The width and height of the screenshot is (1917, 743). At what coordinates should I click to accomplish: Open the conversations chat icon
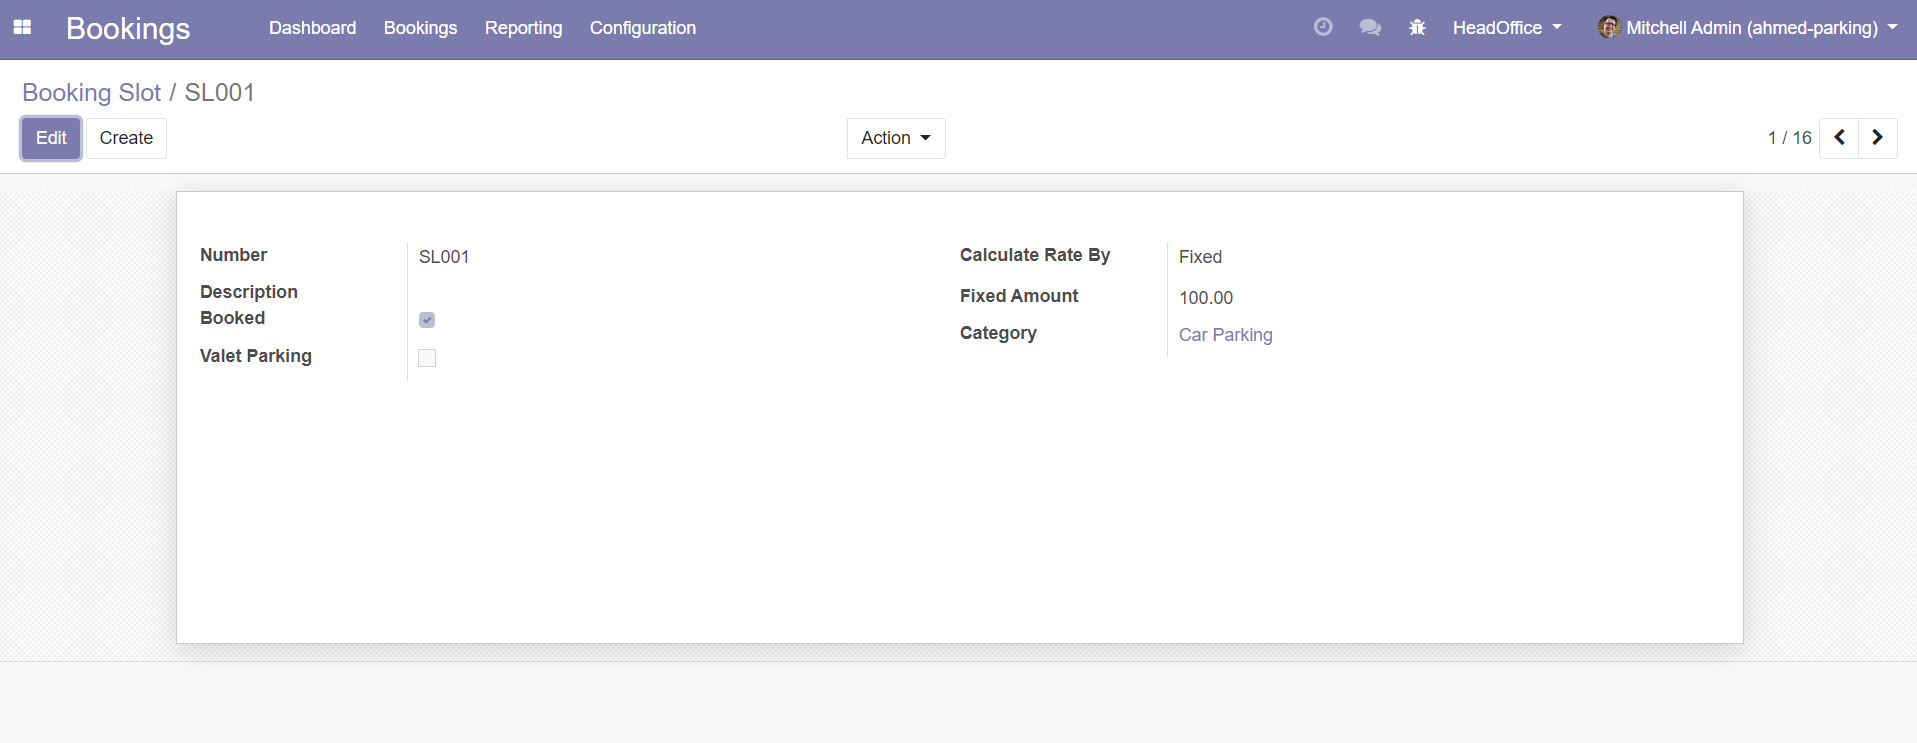coord(1370,28)
